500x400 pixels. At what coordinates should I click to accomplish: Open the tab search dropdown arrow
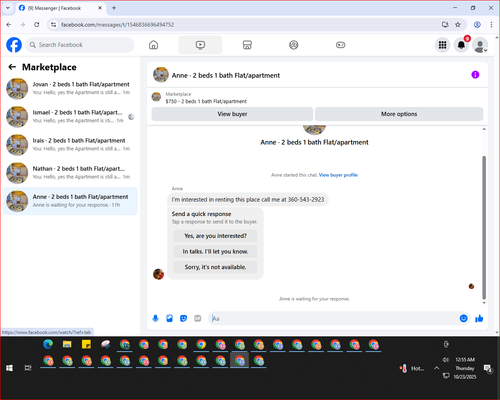click(x=8, y=8)
